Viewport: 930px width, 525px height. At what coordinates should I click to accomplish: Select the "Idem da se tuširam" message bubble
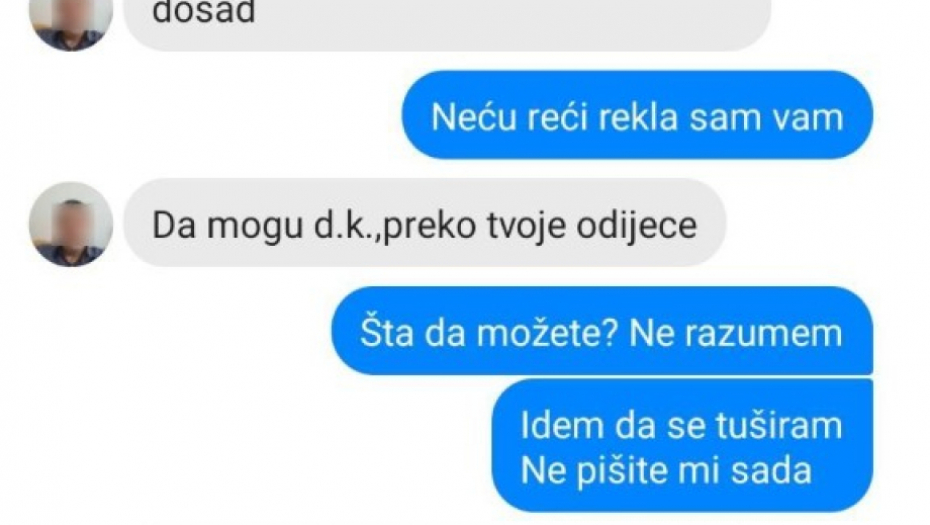tap(683, 446)
